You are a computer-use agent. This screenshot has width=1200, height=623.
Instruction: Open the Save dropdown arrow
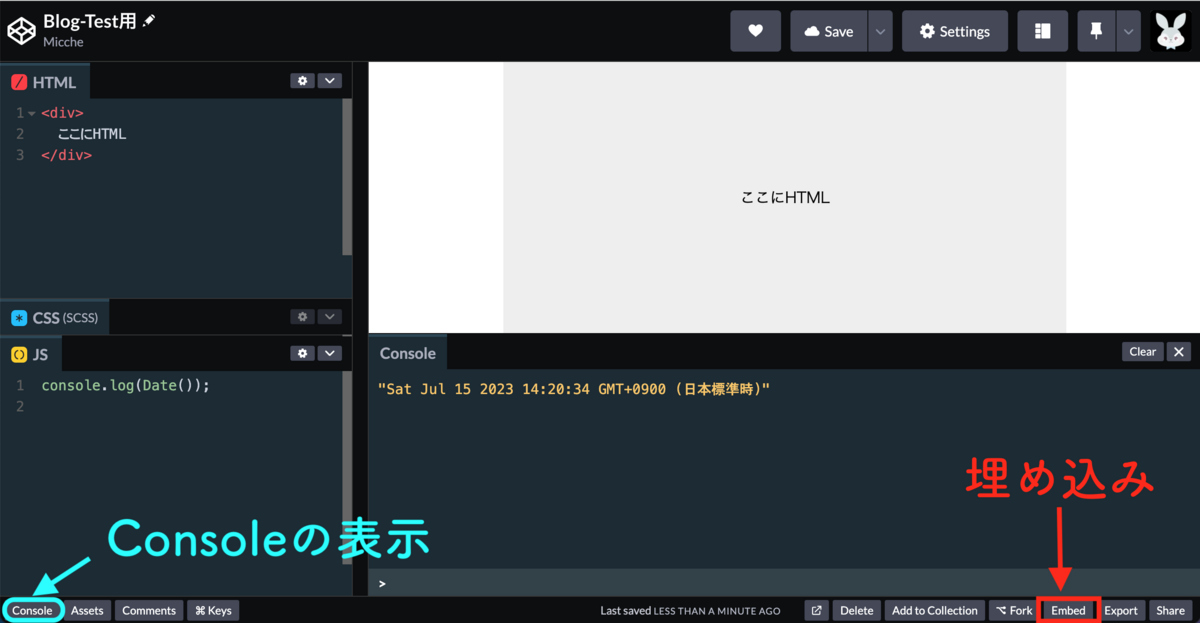[879, 31]
